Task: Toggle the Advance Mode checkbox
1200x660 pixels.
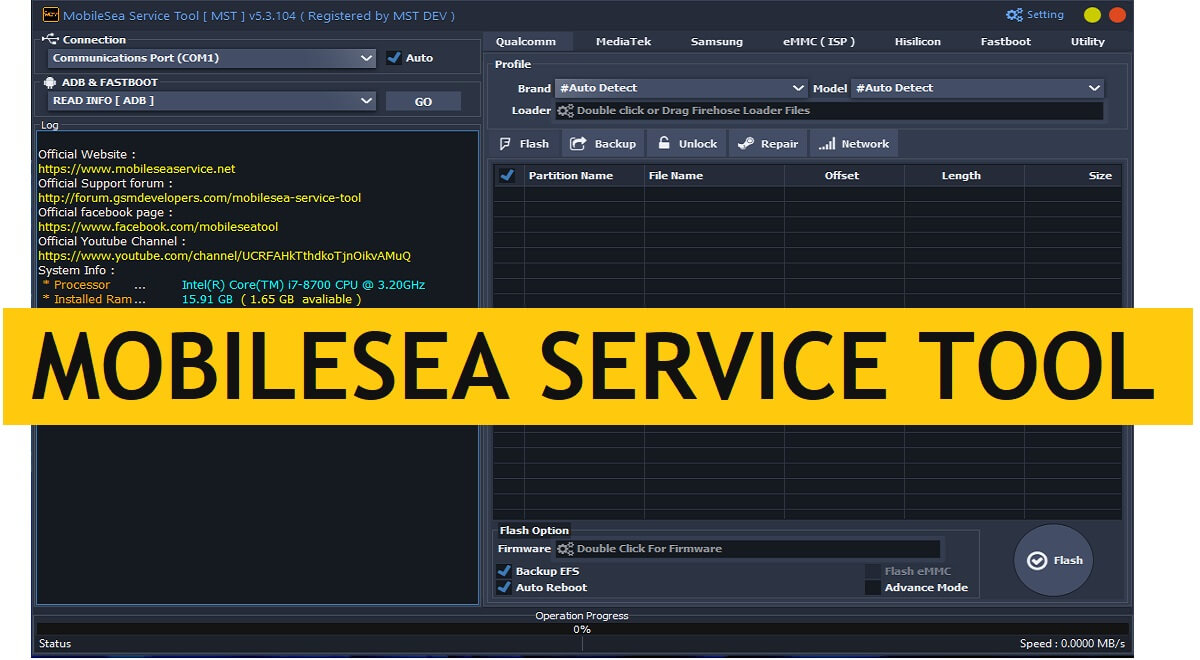Action: (x=872, y=587)
